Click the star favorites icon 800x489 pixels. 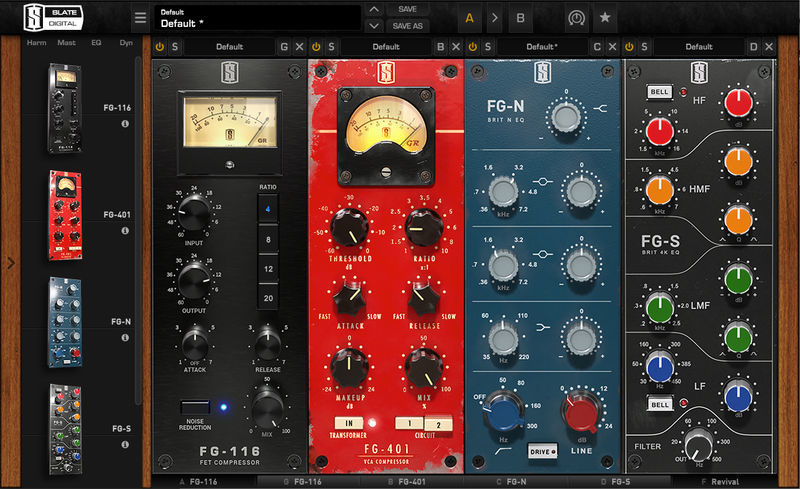tap(606, 18)
